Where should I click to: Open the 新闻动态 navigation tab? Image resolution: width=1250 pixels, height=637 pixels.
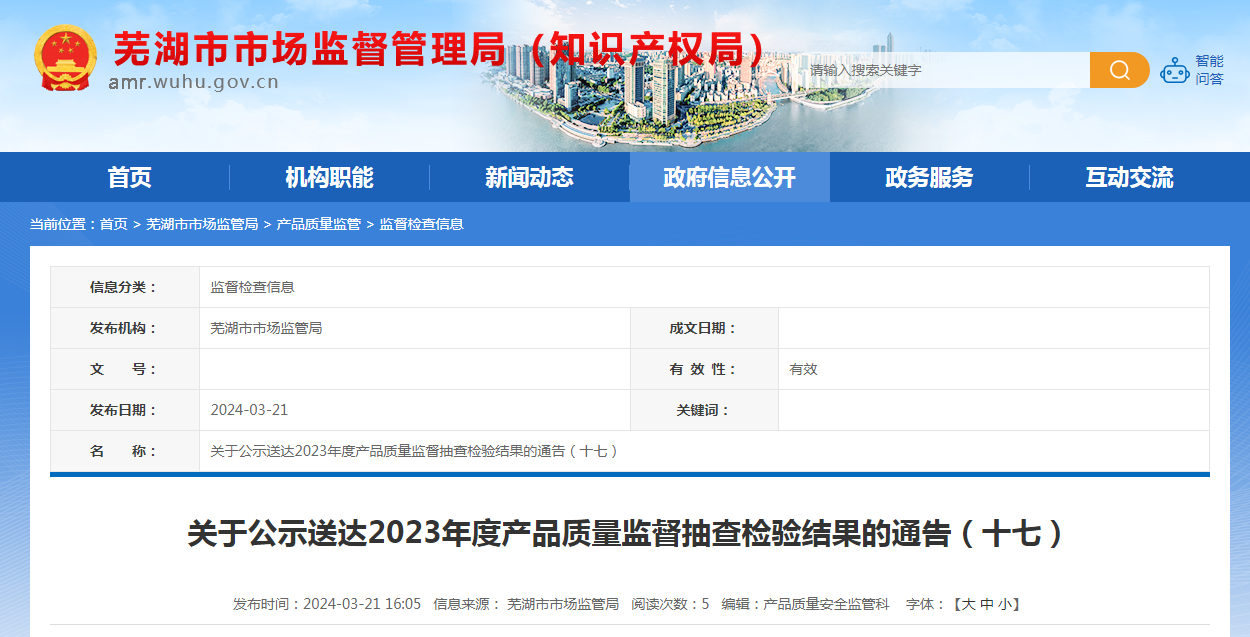(530, 177)
